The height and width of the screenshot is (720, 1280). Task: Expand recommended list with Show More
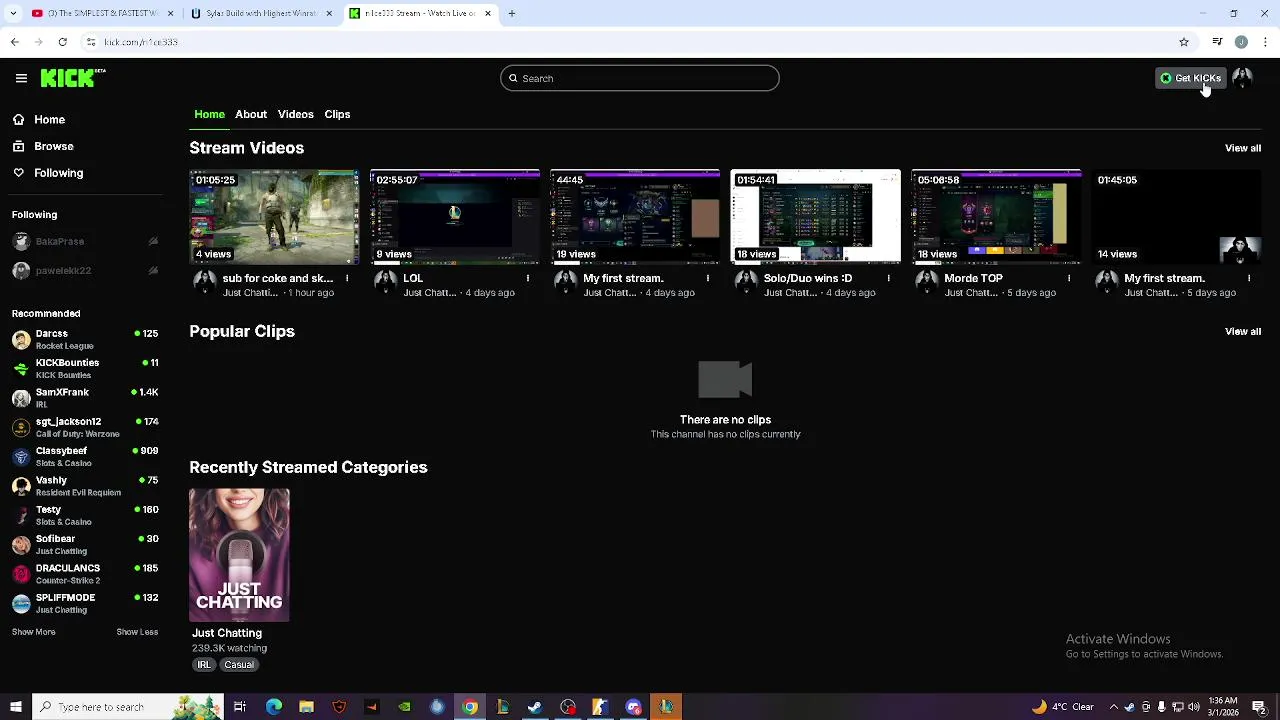click(x=33, y=632)
